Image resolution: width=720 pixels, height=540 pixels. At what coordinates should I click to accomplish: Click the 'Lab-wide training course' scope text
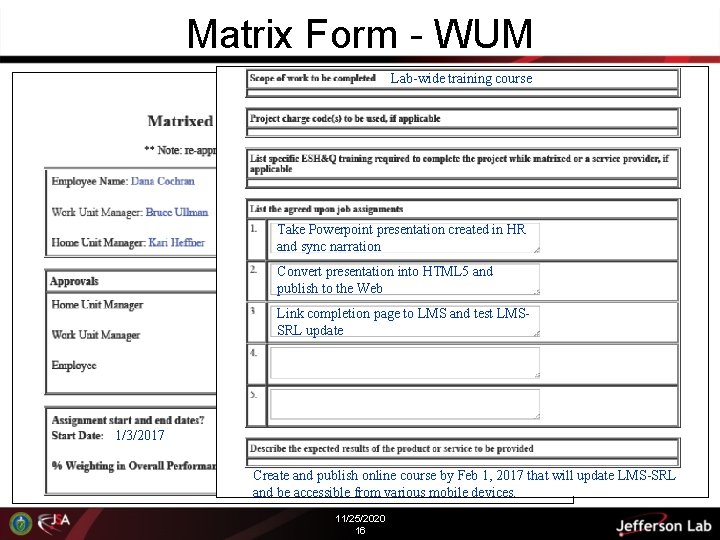coord(461,79)
